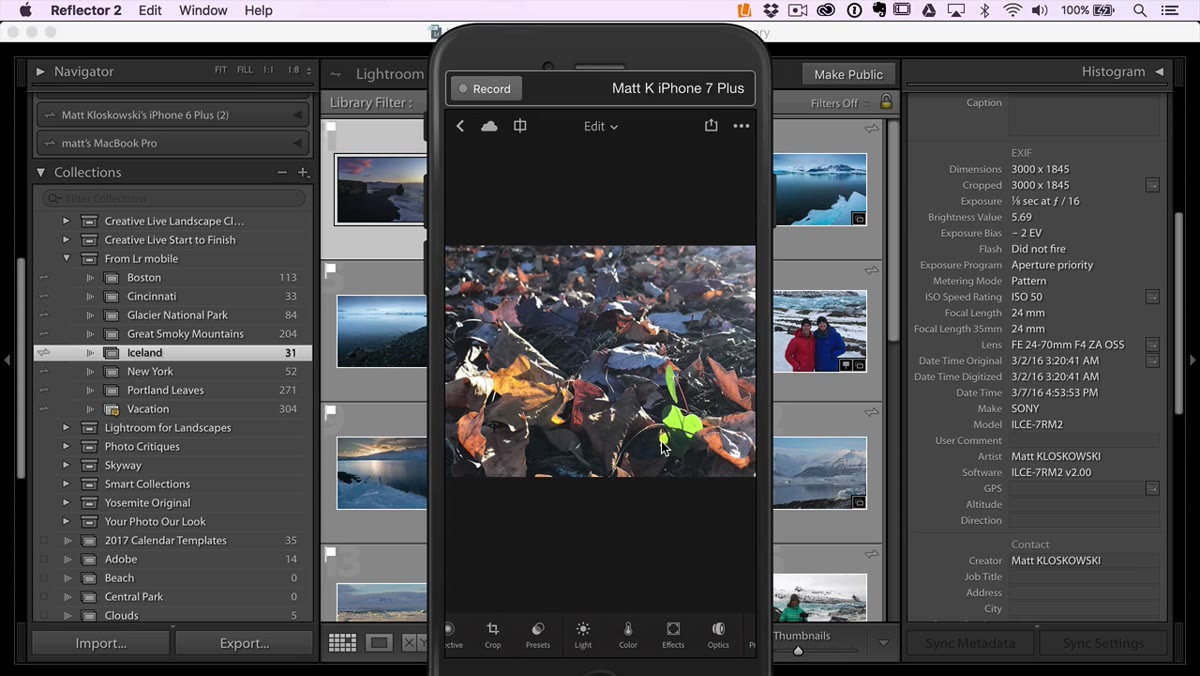
Task: Select the couple in jackets thumbnail
Action: pos(820,332)
